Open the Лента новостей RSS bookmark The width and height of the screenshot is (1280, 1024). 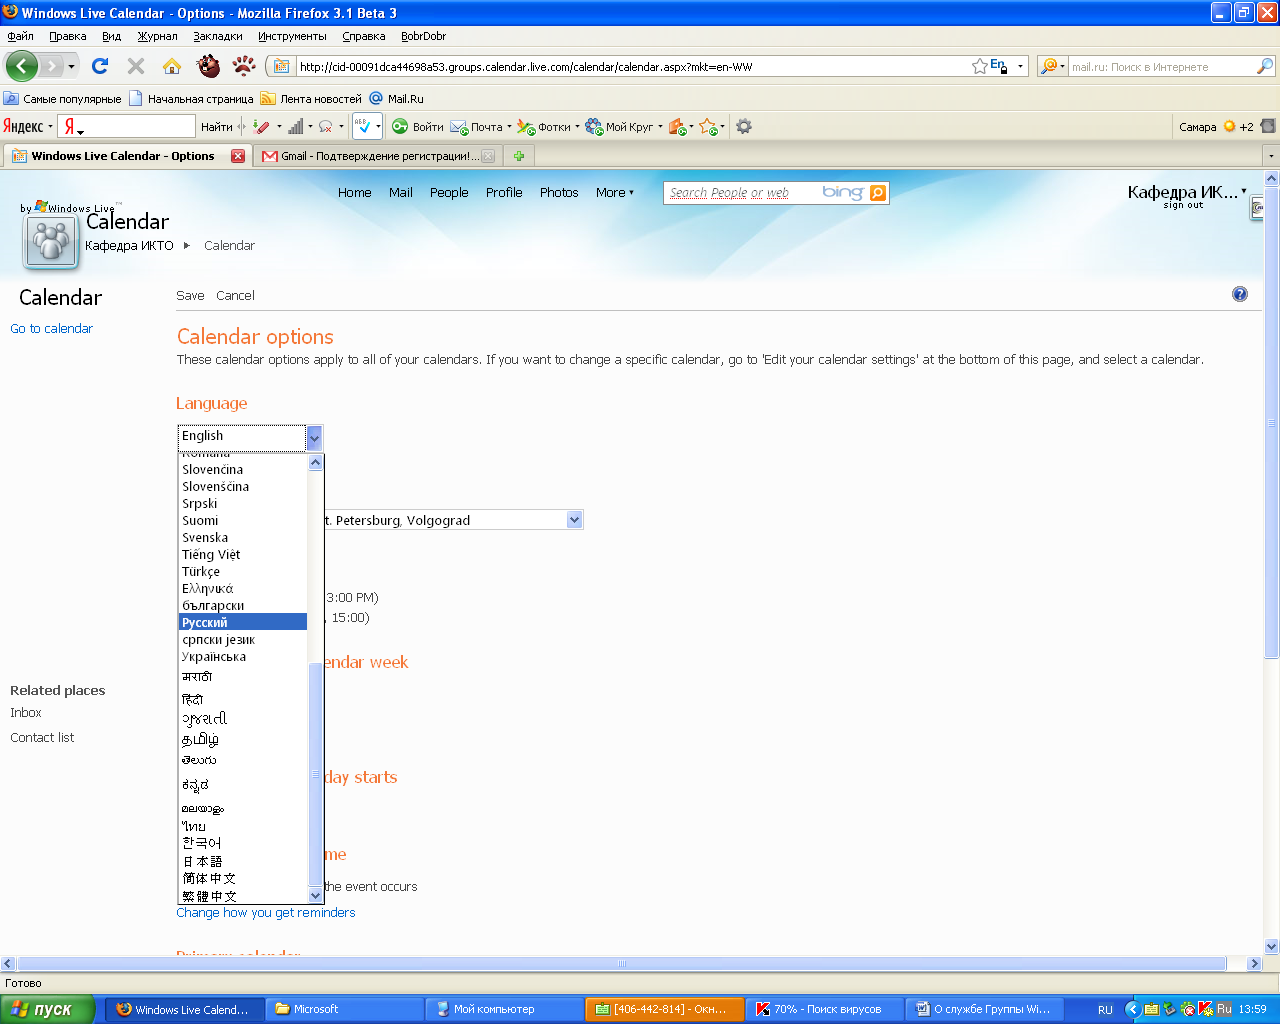click(312, 99)
